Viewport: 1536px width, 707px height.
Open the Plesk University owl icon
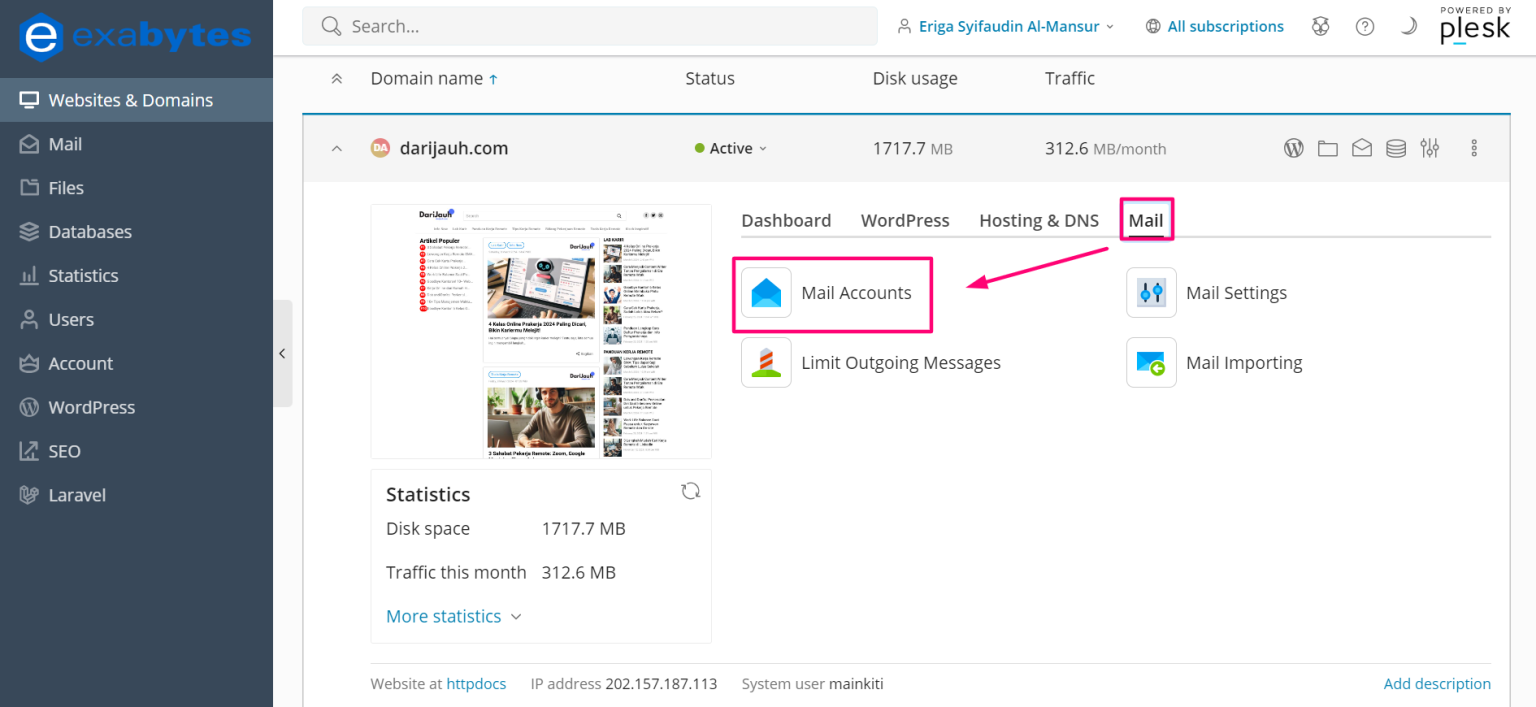1320,26
